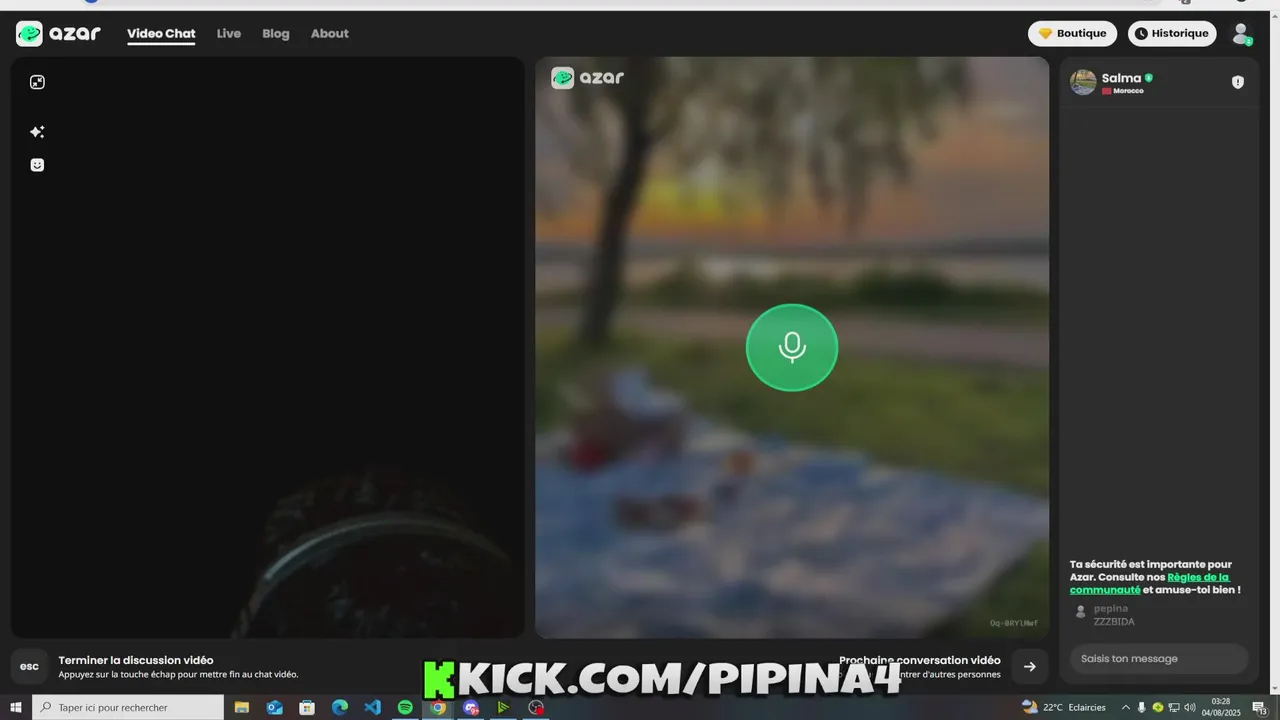
Task: Open the sparkle effects tool
Action: 37,132
